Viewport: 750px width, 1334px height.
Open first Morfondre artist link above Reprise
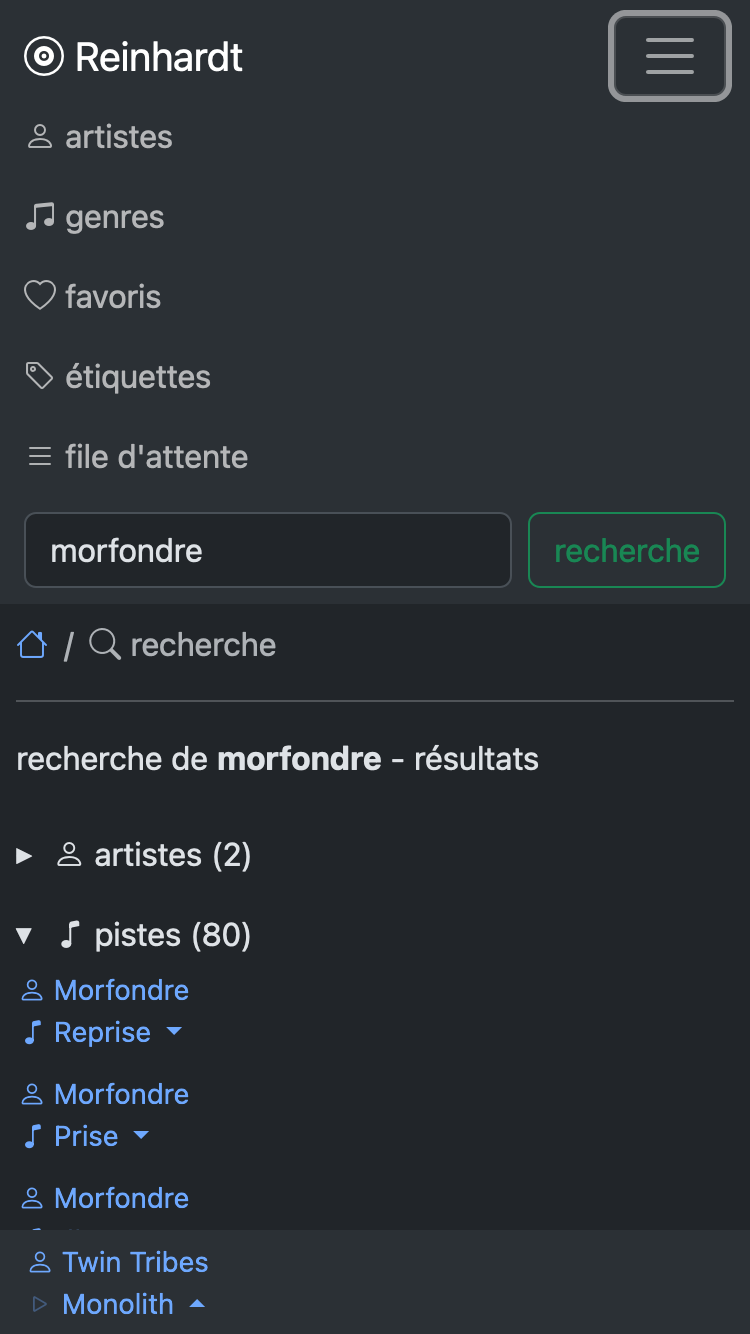pos(121,990)
